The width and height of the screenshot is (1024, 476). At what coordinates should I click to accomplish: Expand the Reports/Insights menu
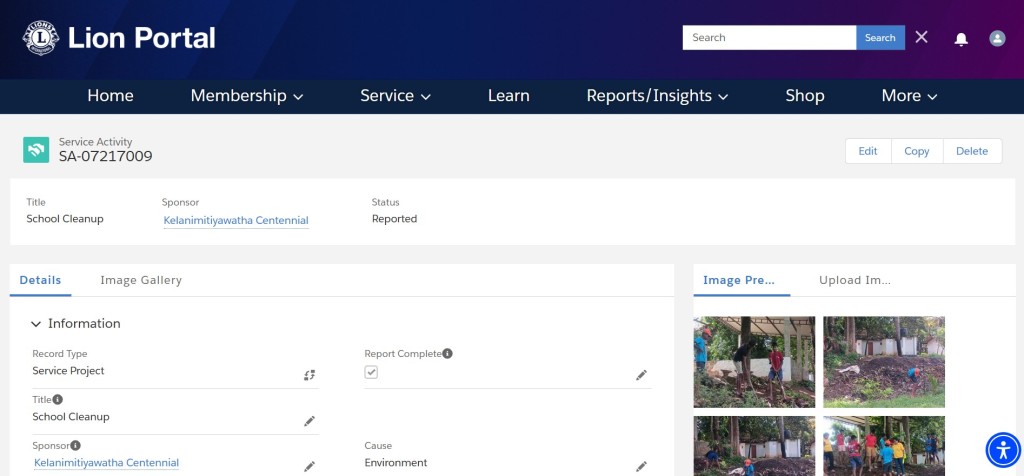pyautogui.click(x=657, y=96)
